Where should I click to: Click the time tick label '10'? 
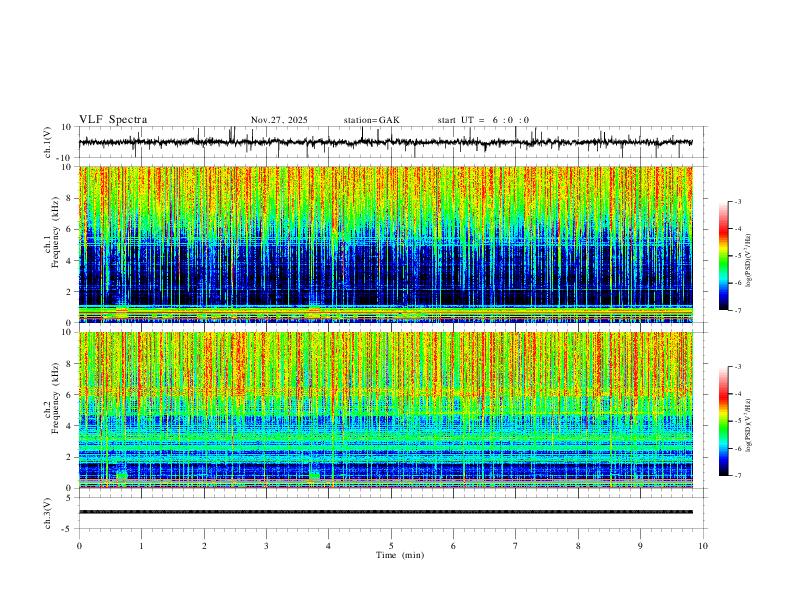[703, 546]
